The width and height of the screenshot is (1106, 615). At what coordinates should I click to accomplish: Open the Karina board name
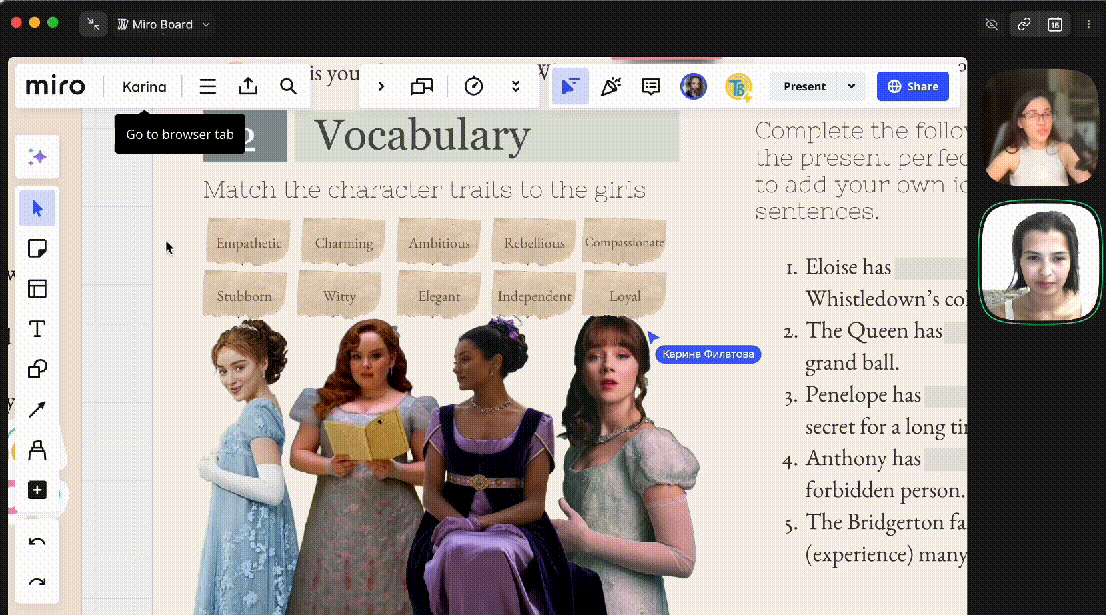click(x=144, y=87)
